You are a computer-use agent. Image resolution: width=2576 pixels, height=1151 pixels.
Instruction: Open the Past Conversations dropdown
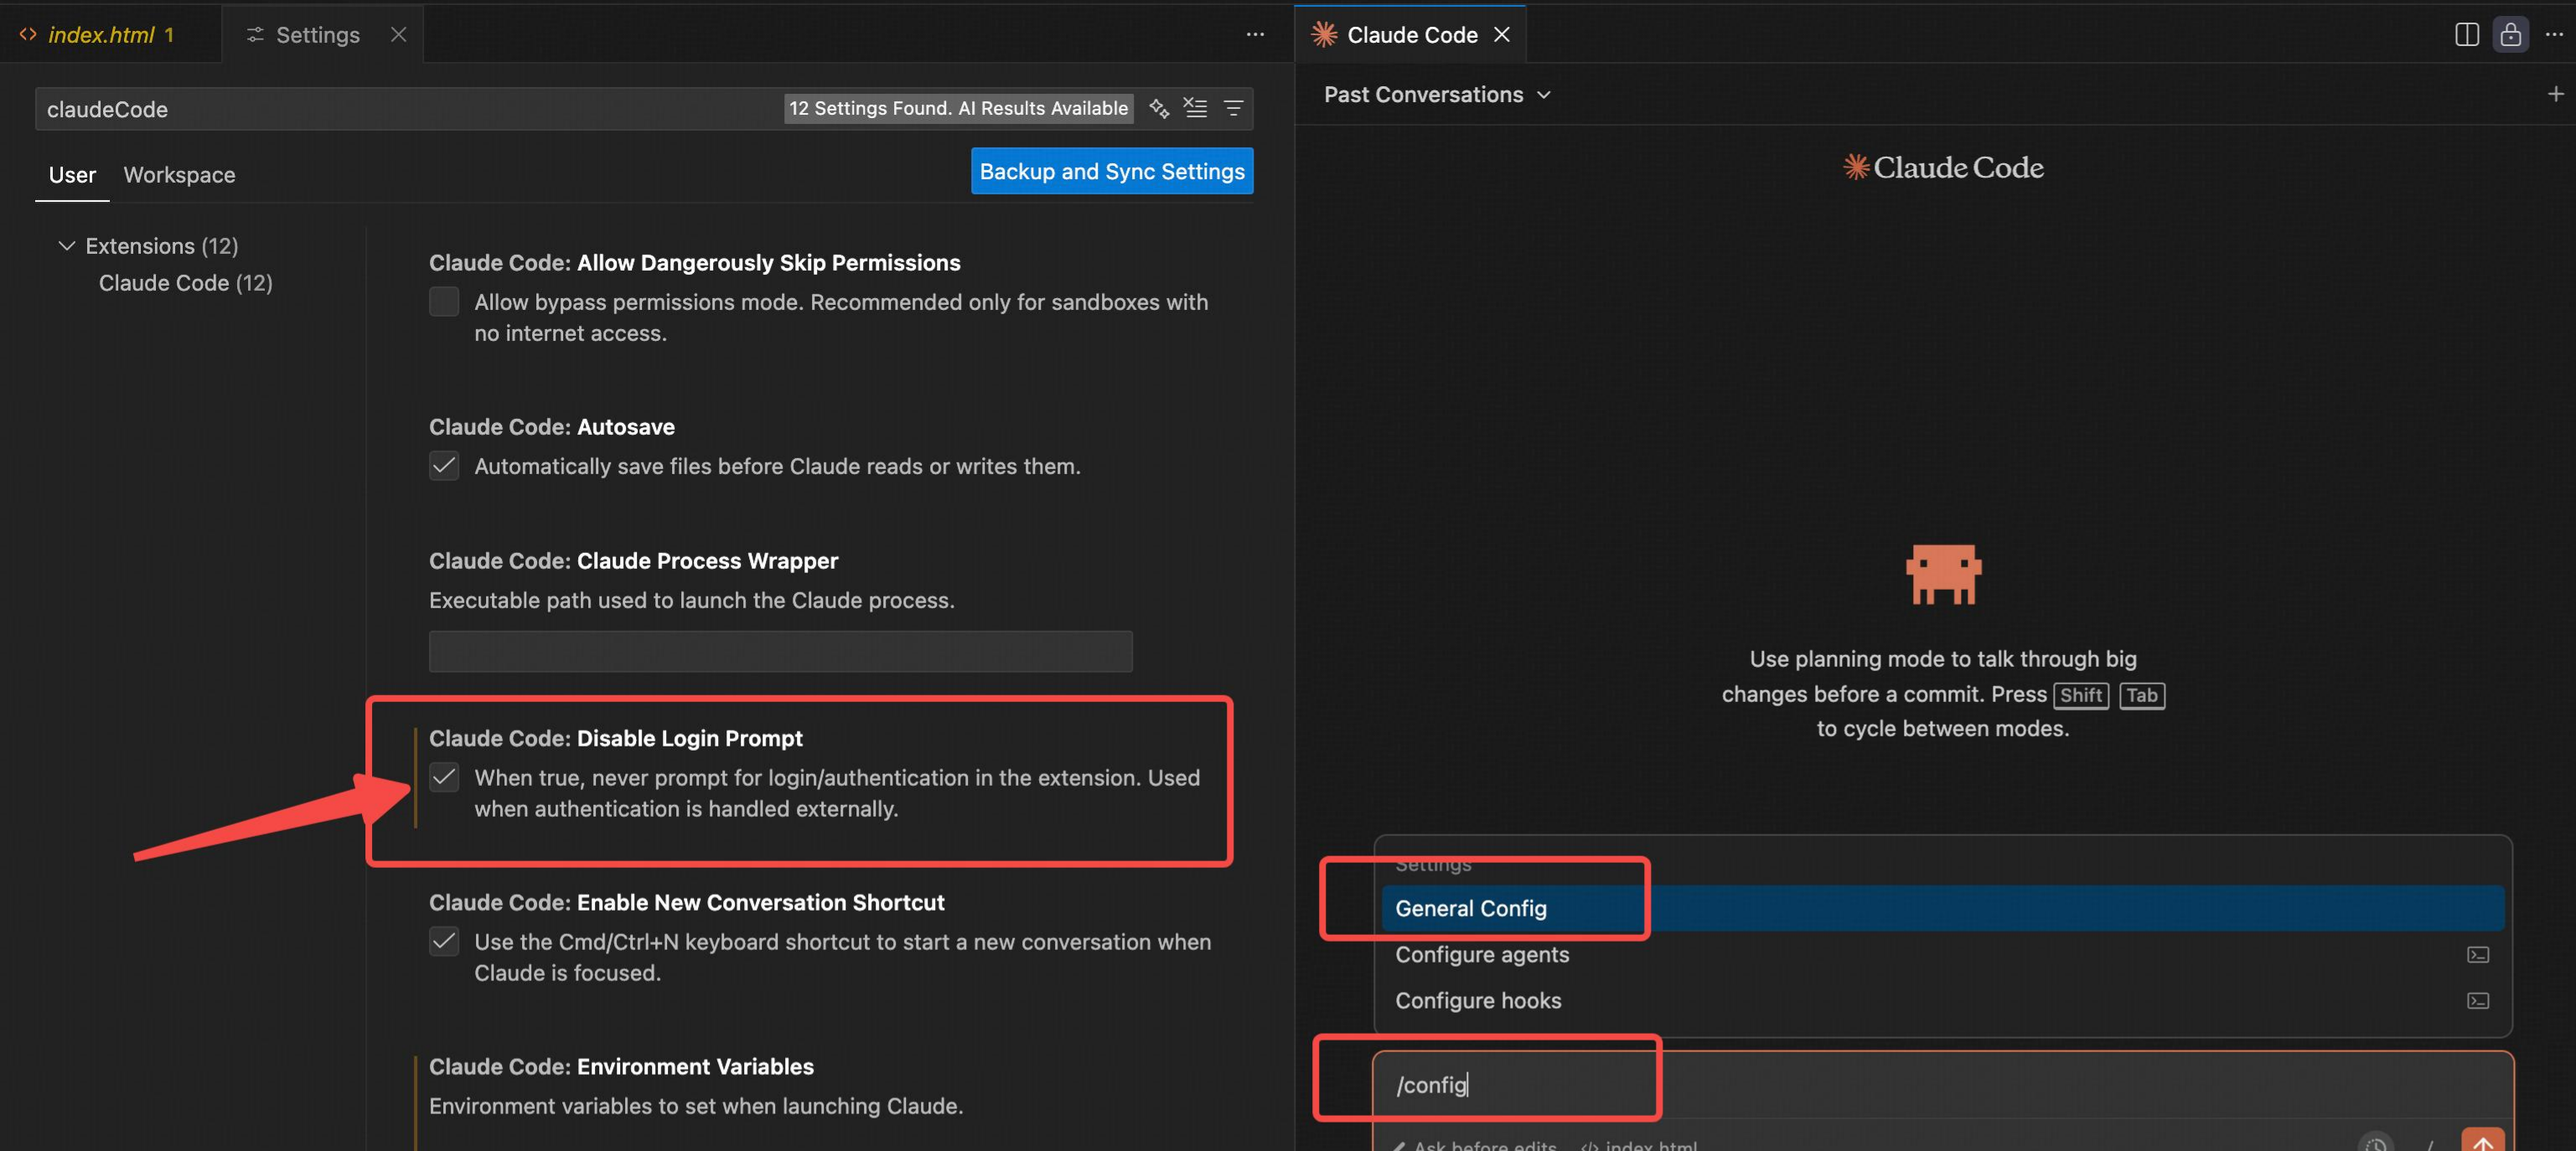[x=1437, y=94]
